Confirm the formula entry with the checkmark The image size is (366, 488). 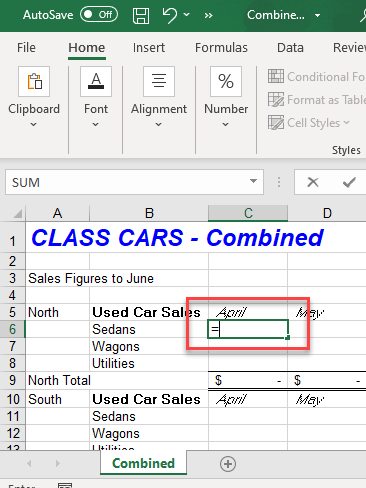click(349, 182)
